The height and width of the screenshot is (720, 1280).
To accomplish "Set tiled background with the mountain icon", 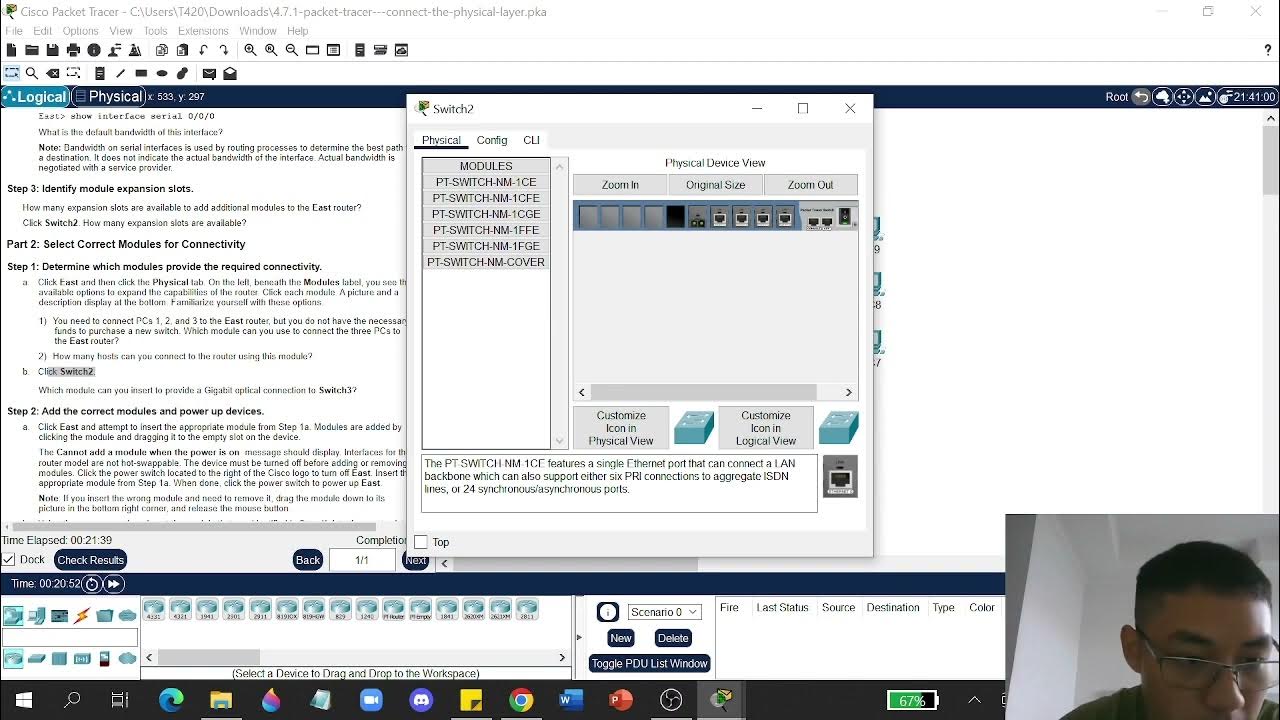I will (x=1205, y=97).
